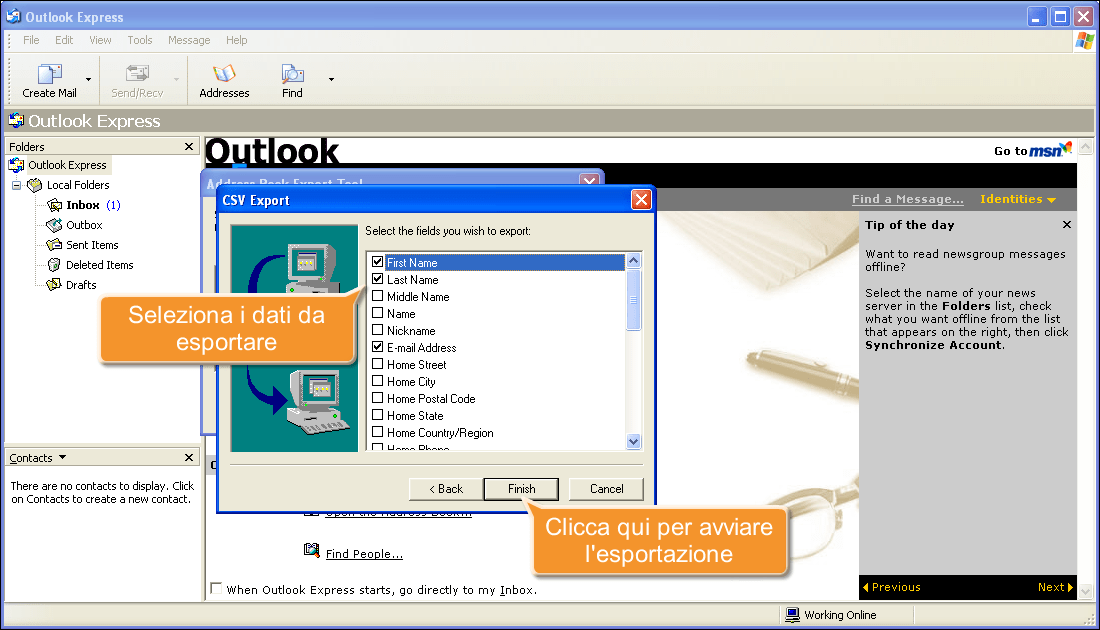Click the Send/Recv dropdown arrow
1100x630 pixels.
point(176,79)
